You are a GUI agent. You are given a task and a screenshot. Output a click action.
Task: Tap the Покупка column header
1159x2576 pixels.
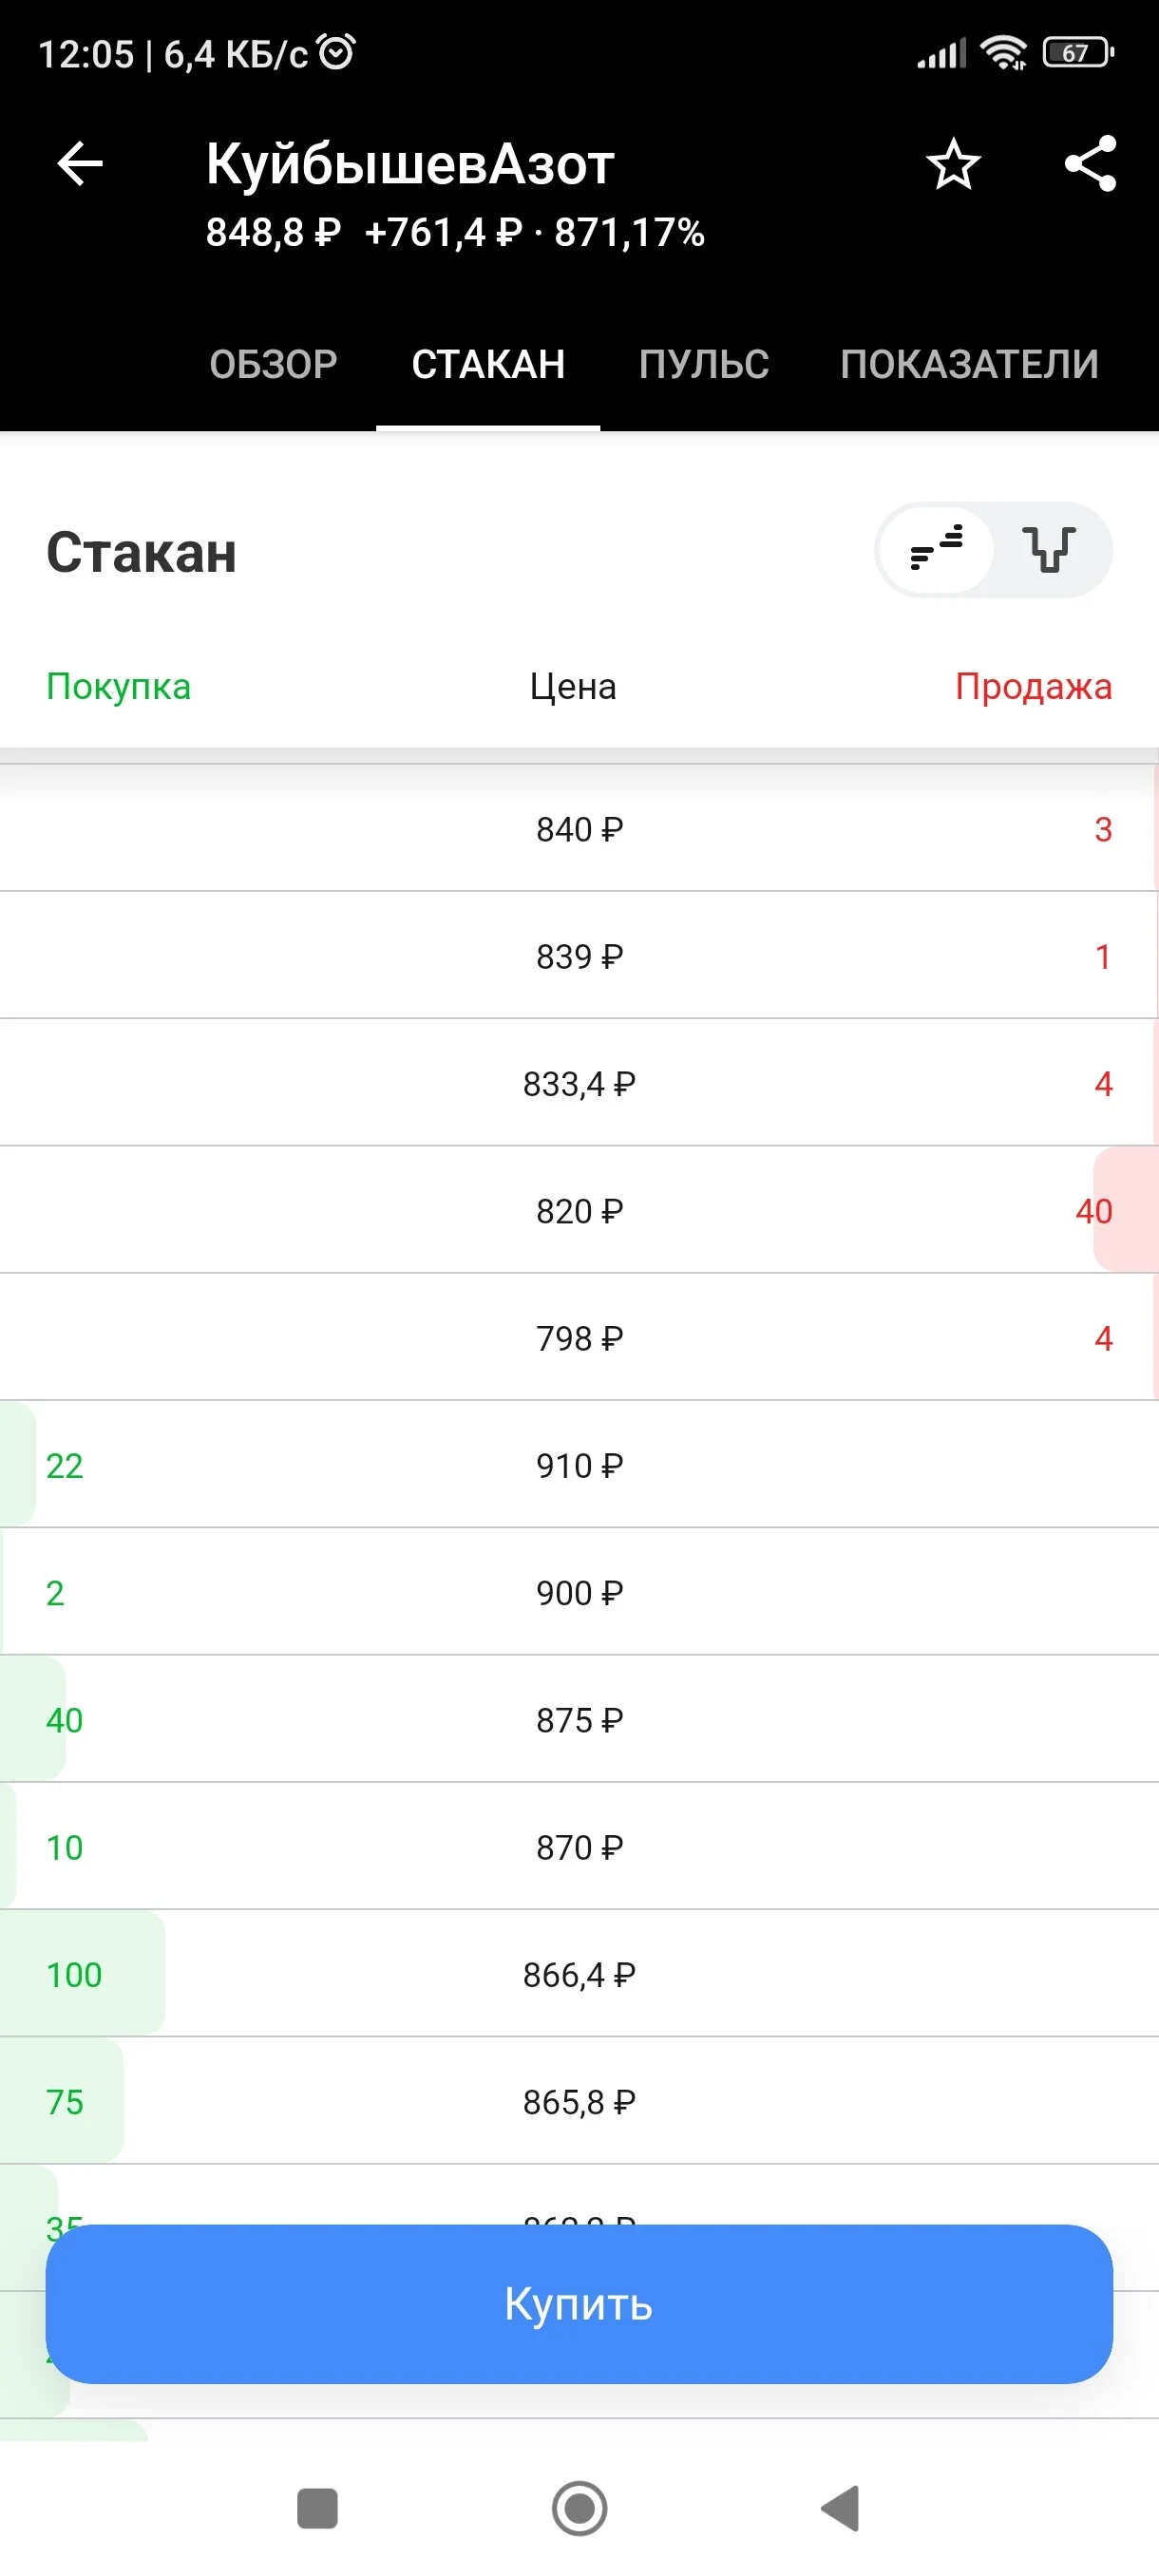118,687
